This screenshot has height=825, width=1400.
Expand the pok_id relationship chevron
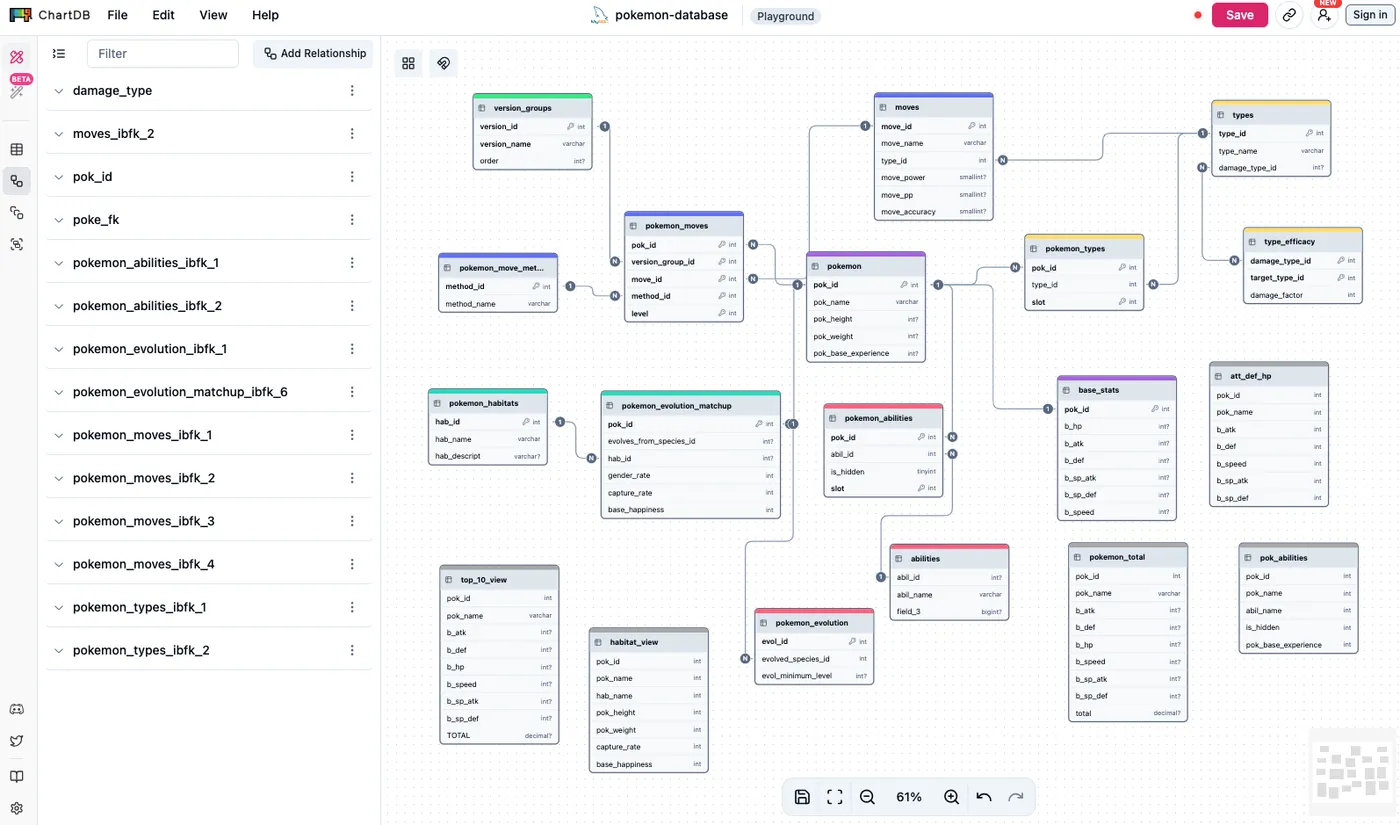coord(59,177)
